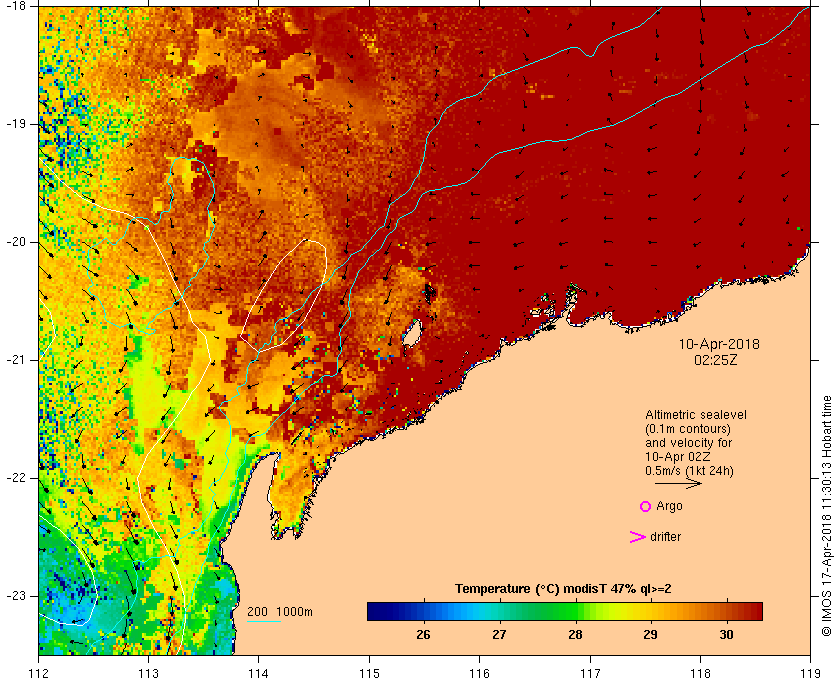Click the text 'and velocity for'
840x680 pixels.
pos(688,443)
